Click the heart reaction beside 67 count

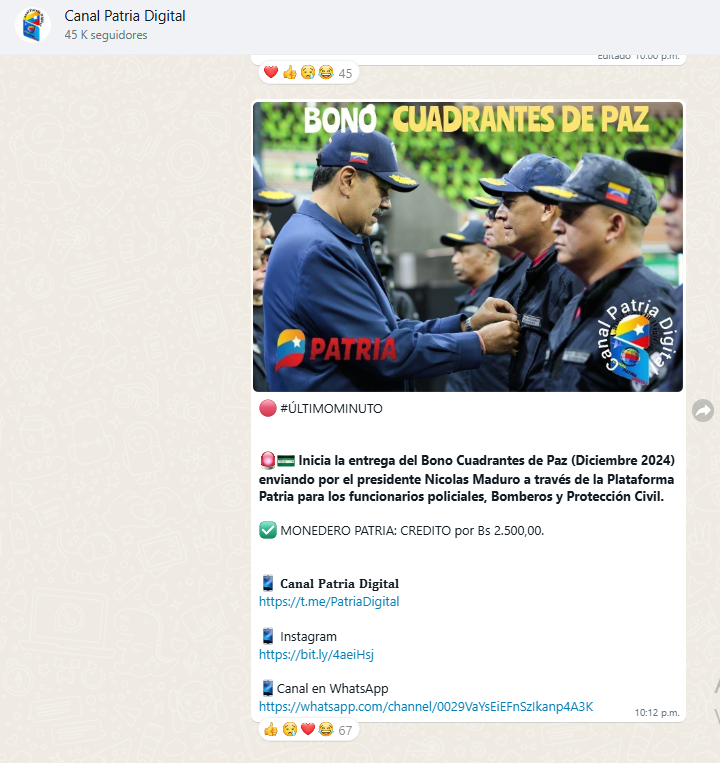point(307,729)
